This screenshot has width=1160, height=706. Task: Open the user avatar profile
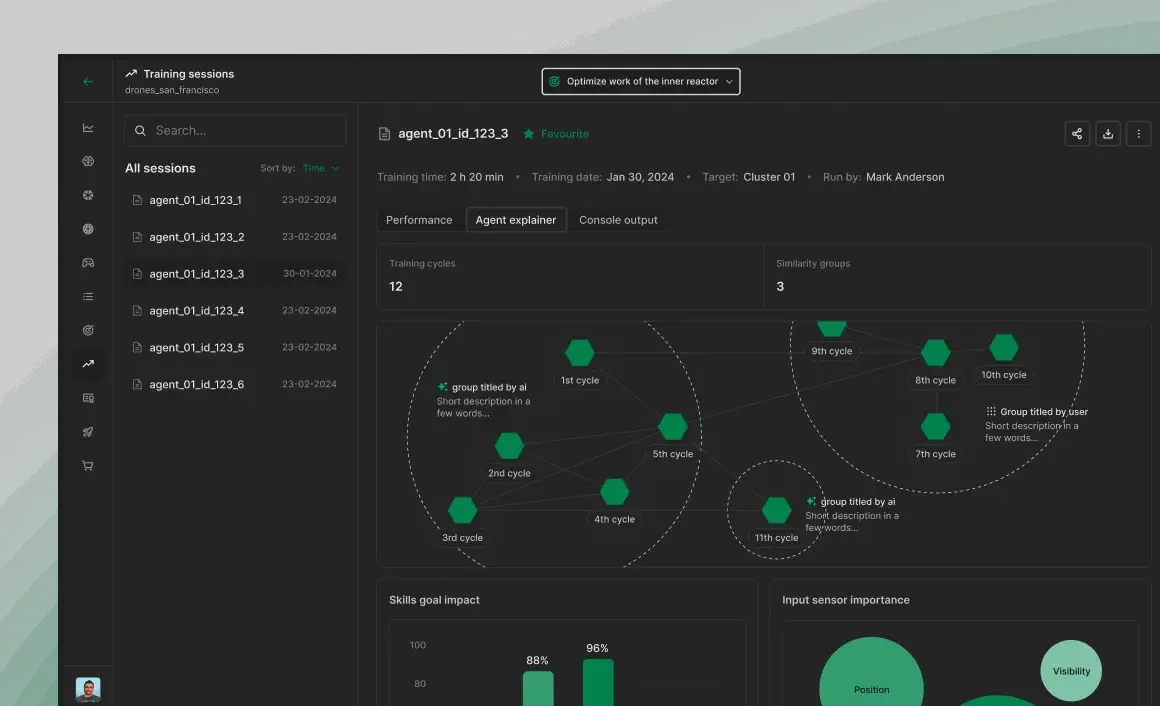(88, 690)
